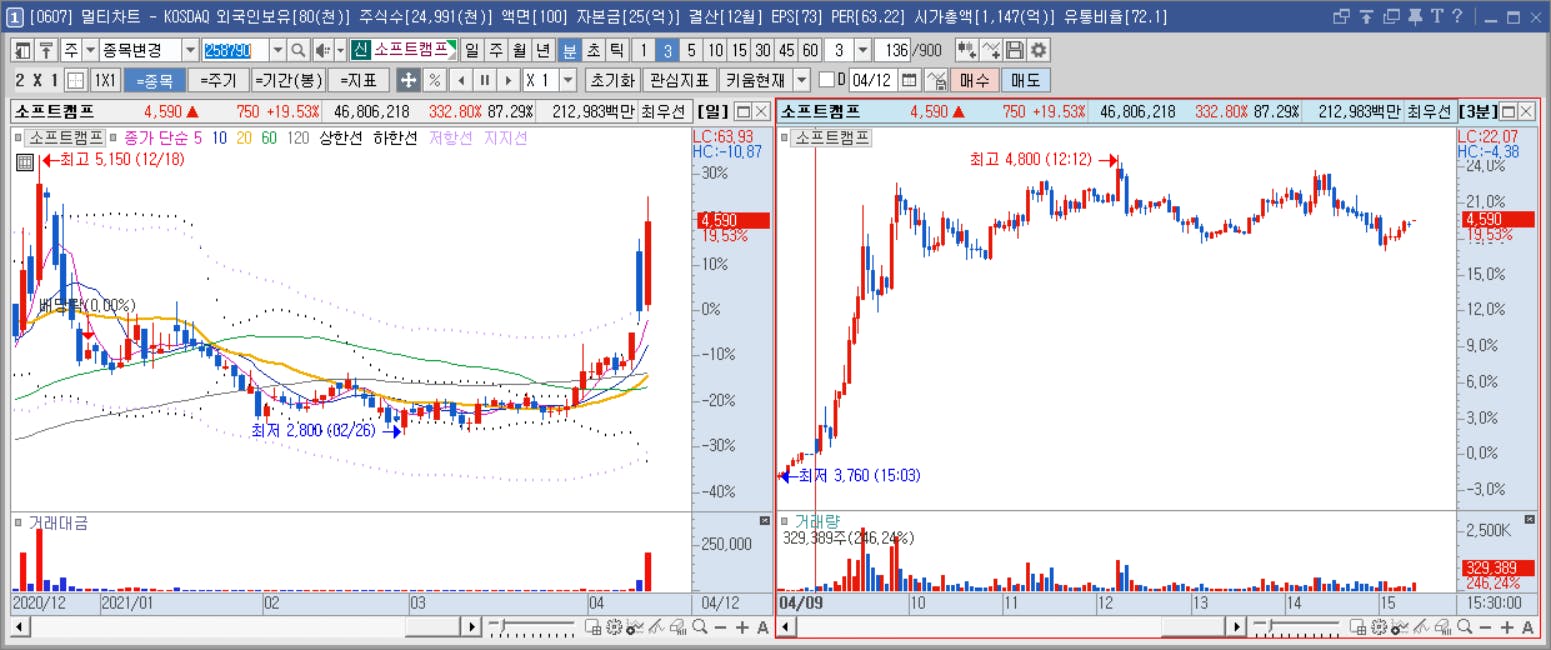Toggle the D checkbox beside the date field
1551x650 pixels.
[x=826, y=80]
